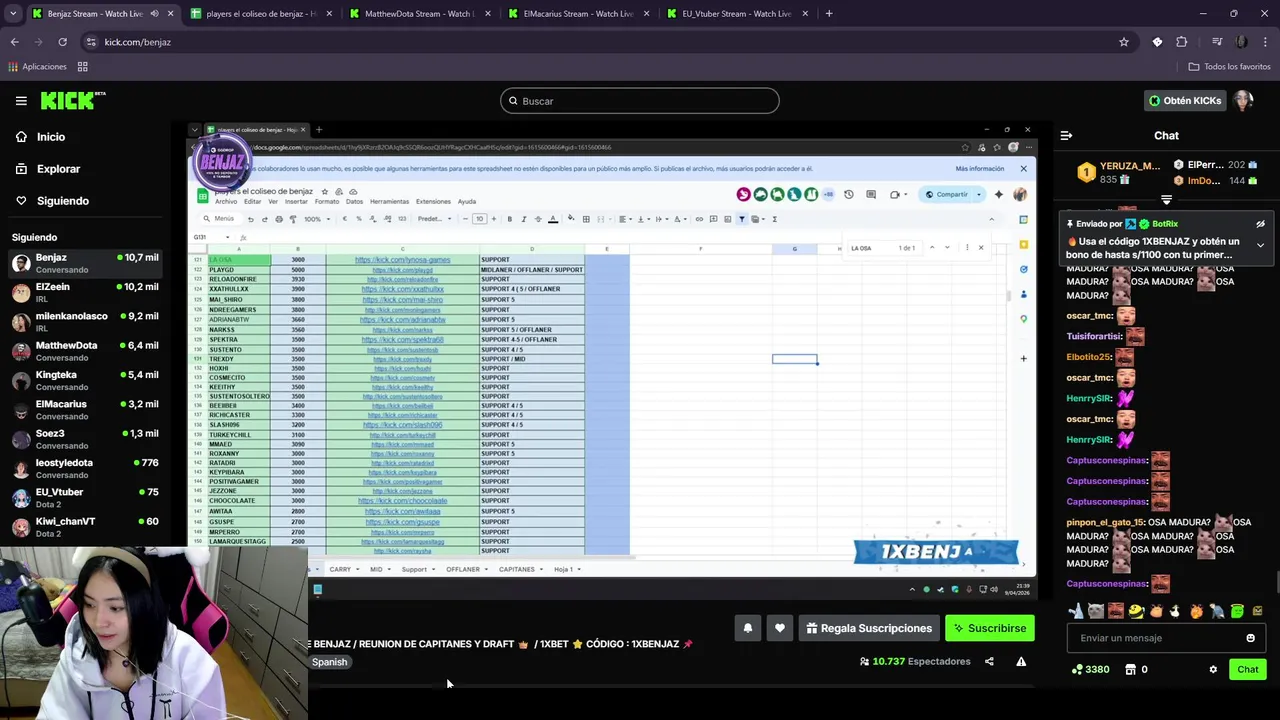The image size is (1280, 720).
Task: Reload the current page
Action: [62, 42]
